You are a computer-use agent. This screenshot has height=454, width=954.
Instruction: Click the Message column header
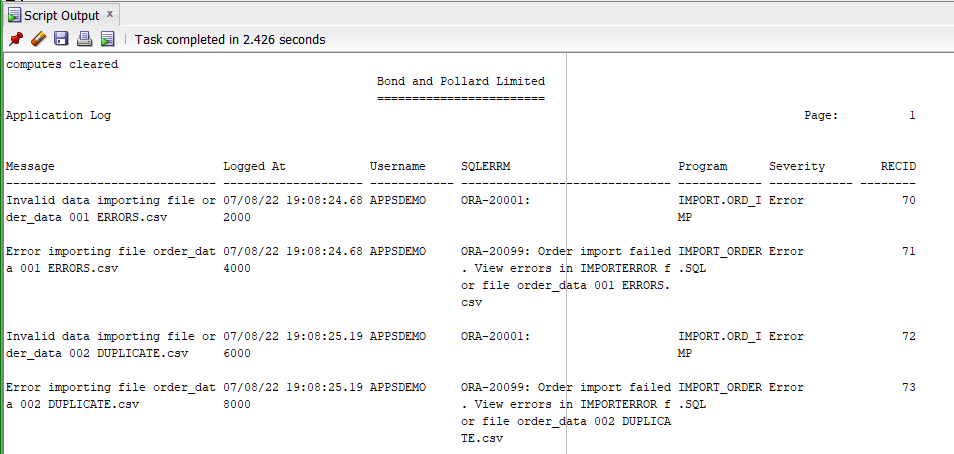tap(30, 166)
